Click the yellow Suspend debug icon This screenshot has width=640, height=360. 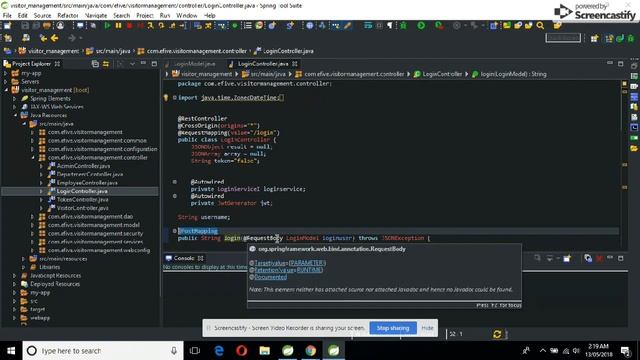pos(118,26)
